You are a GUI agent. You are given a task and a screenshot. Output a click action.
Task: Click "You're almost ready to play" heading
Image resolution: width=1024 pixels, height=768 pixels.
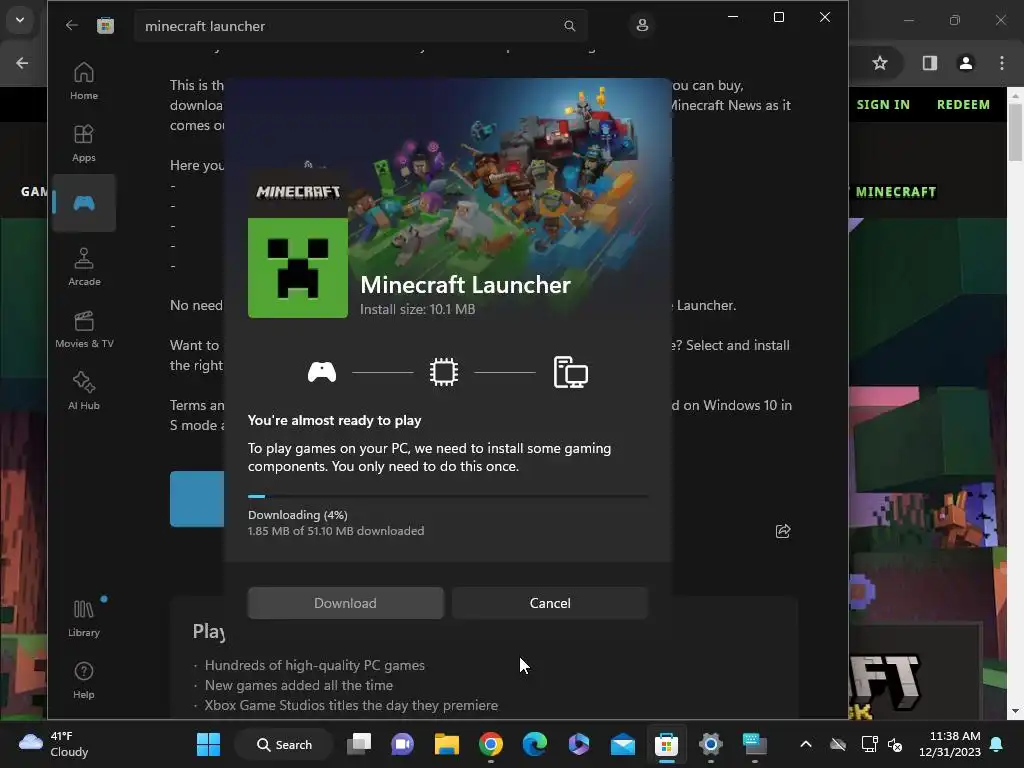click(x=334, y=420)
